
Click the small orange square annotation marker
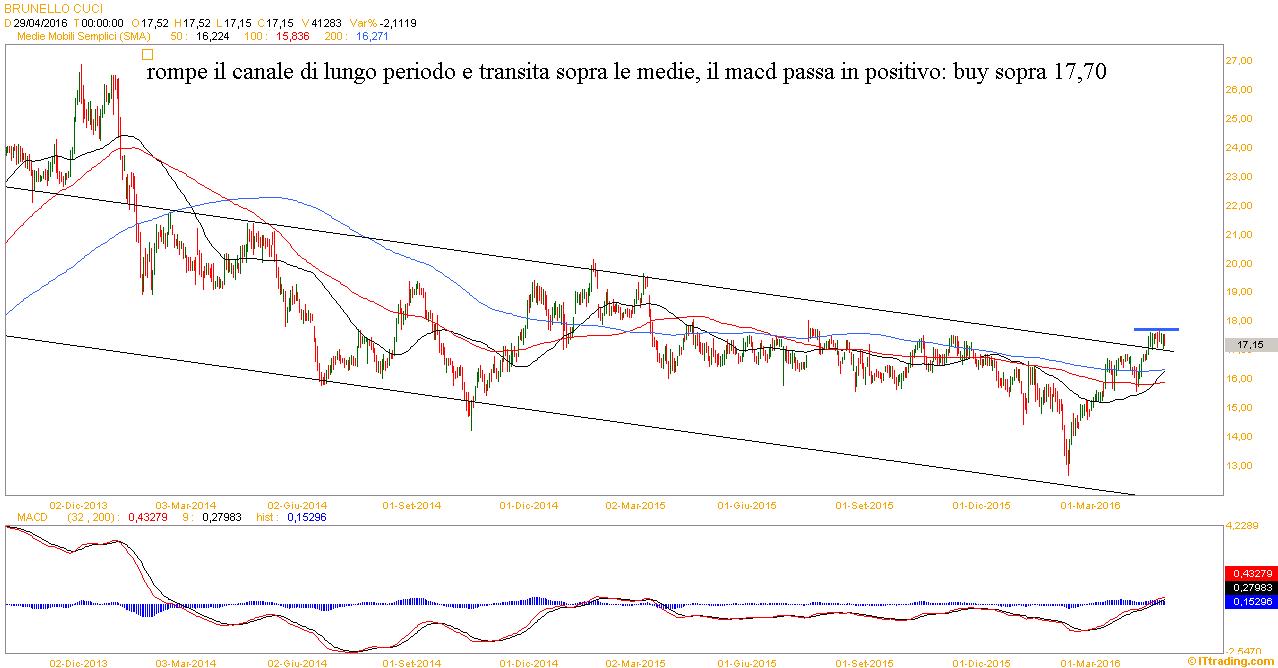[148, 55]
